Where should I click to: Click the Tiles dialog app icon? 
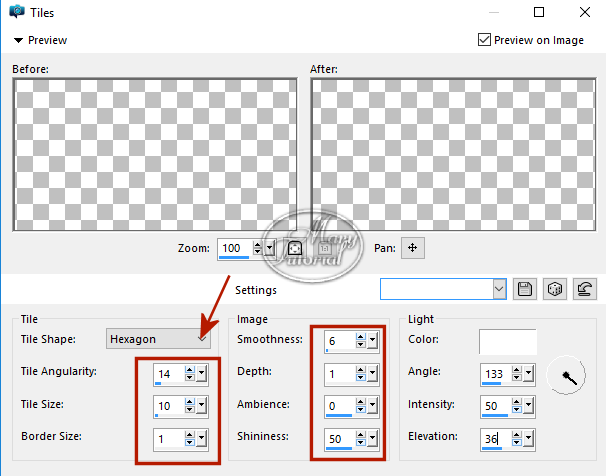point(17,13)
